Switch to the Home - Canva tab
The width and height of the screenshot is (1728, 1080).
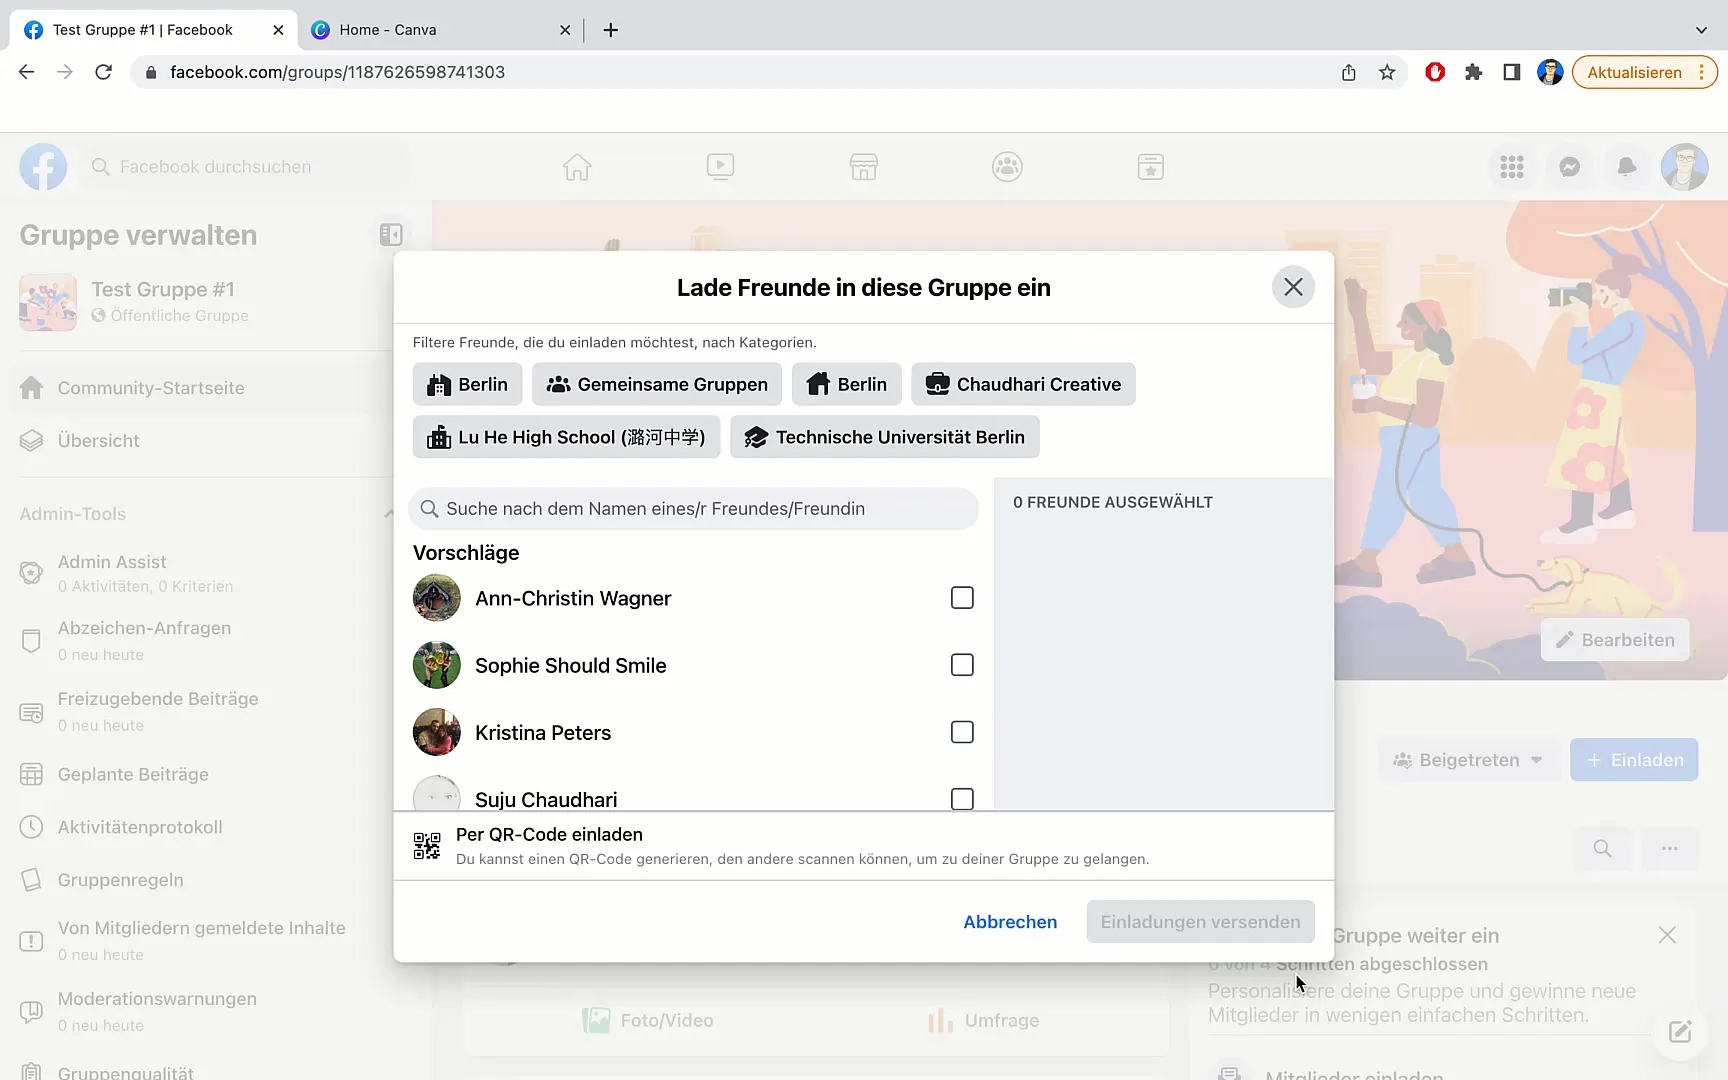click(440, 30)
